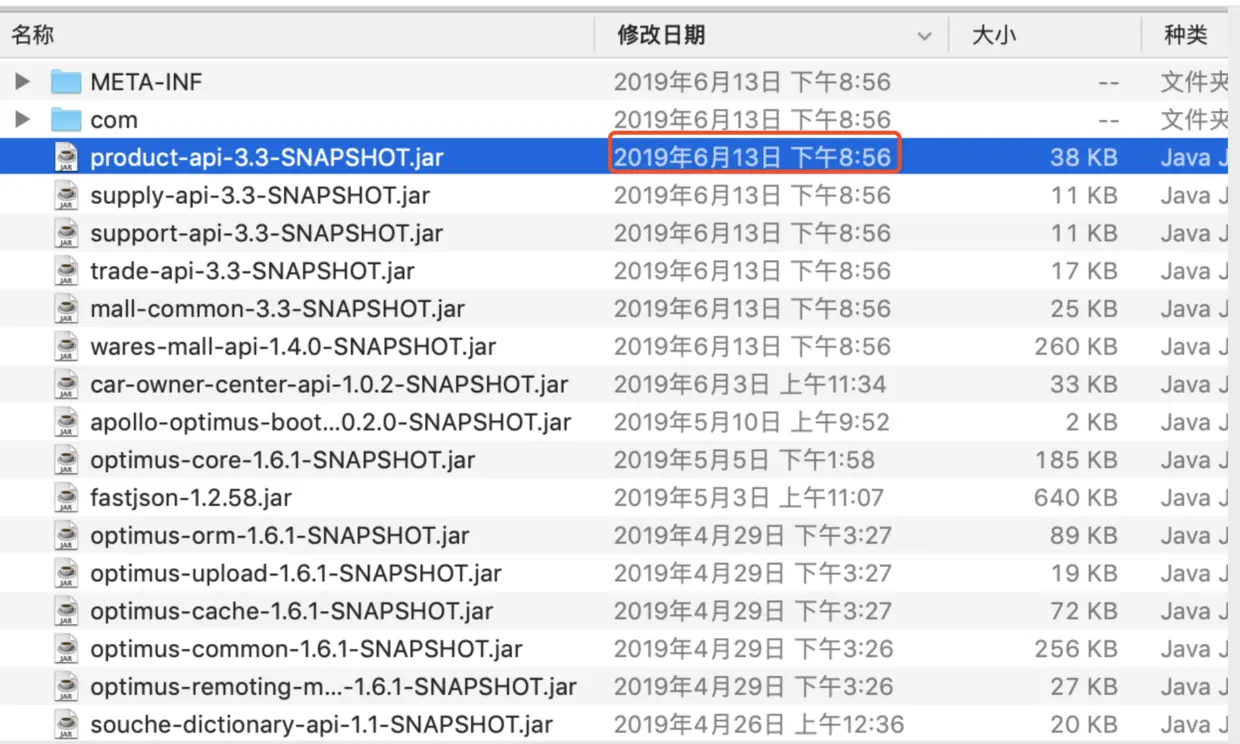Click the fastjson-1.2.58.jar file icon
The height and width of the screenshot is (744, 1240).
point(66,498)
